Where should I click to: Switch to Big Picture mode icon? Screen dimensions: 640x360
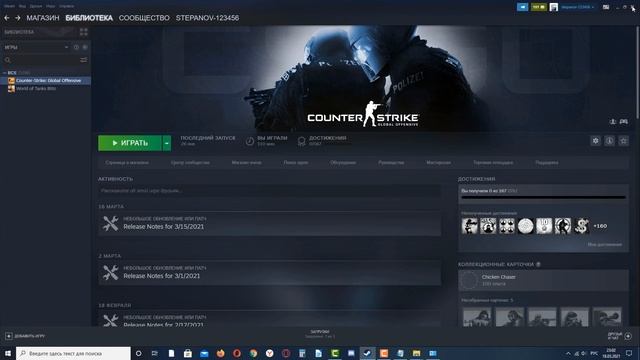(x=606, y=7)
